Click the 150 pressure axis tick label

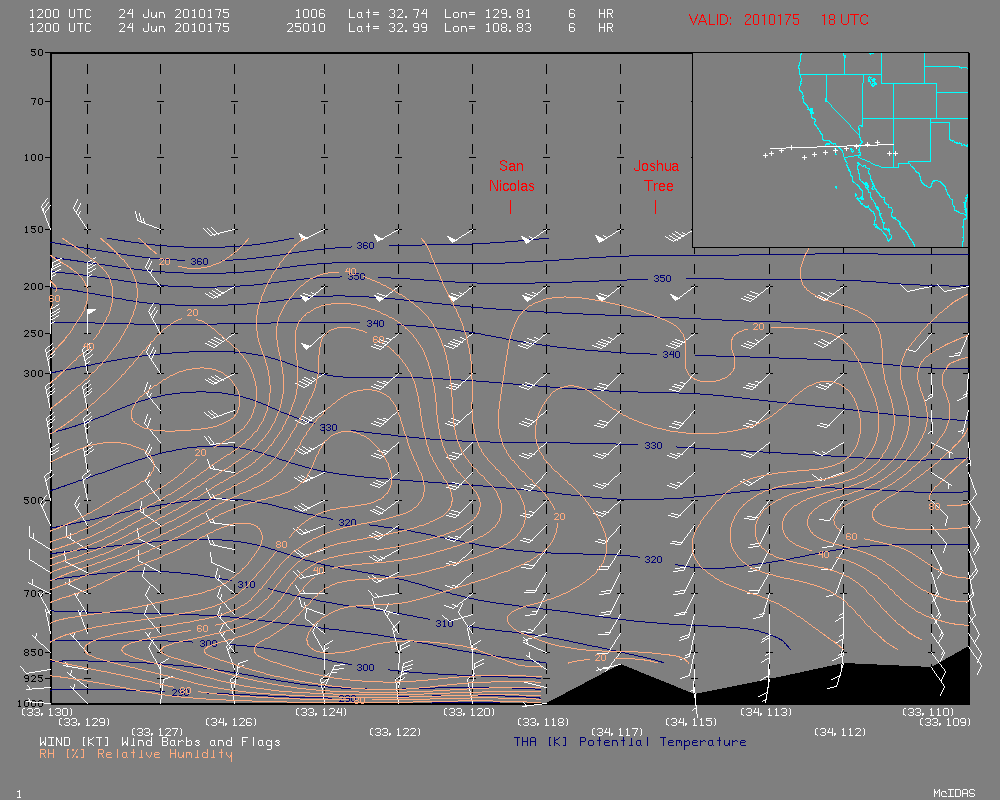(x=34, y=229)
